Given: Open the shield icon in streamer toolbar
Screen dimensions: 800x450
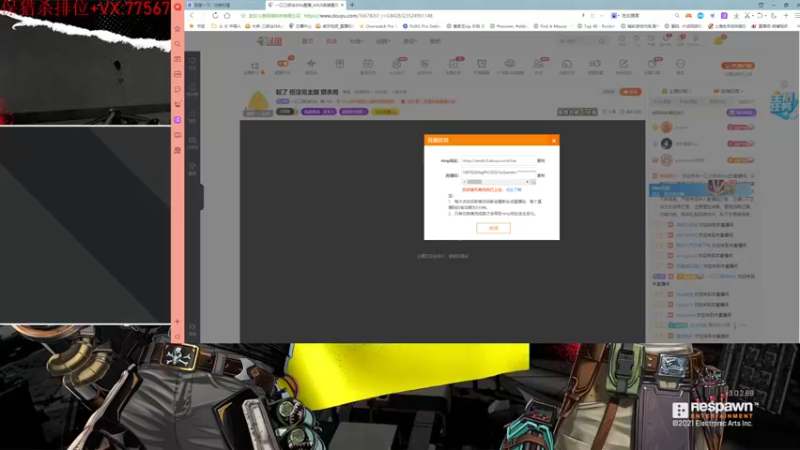Looking at the screenshot, I should tap(424, 64).
